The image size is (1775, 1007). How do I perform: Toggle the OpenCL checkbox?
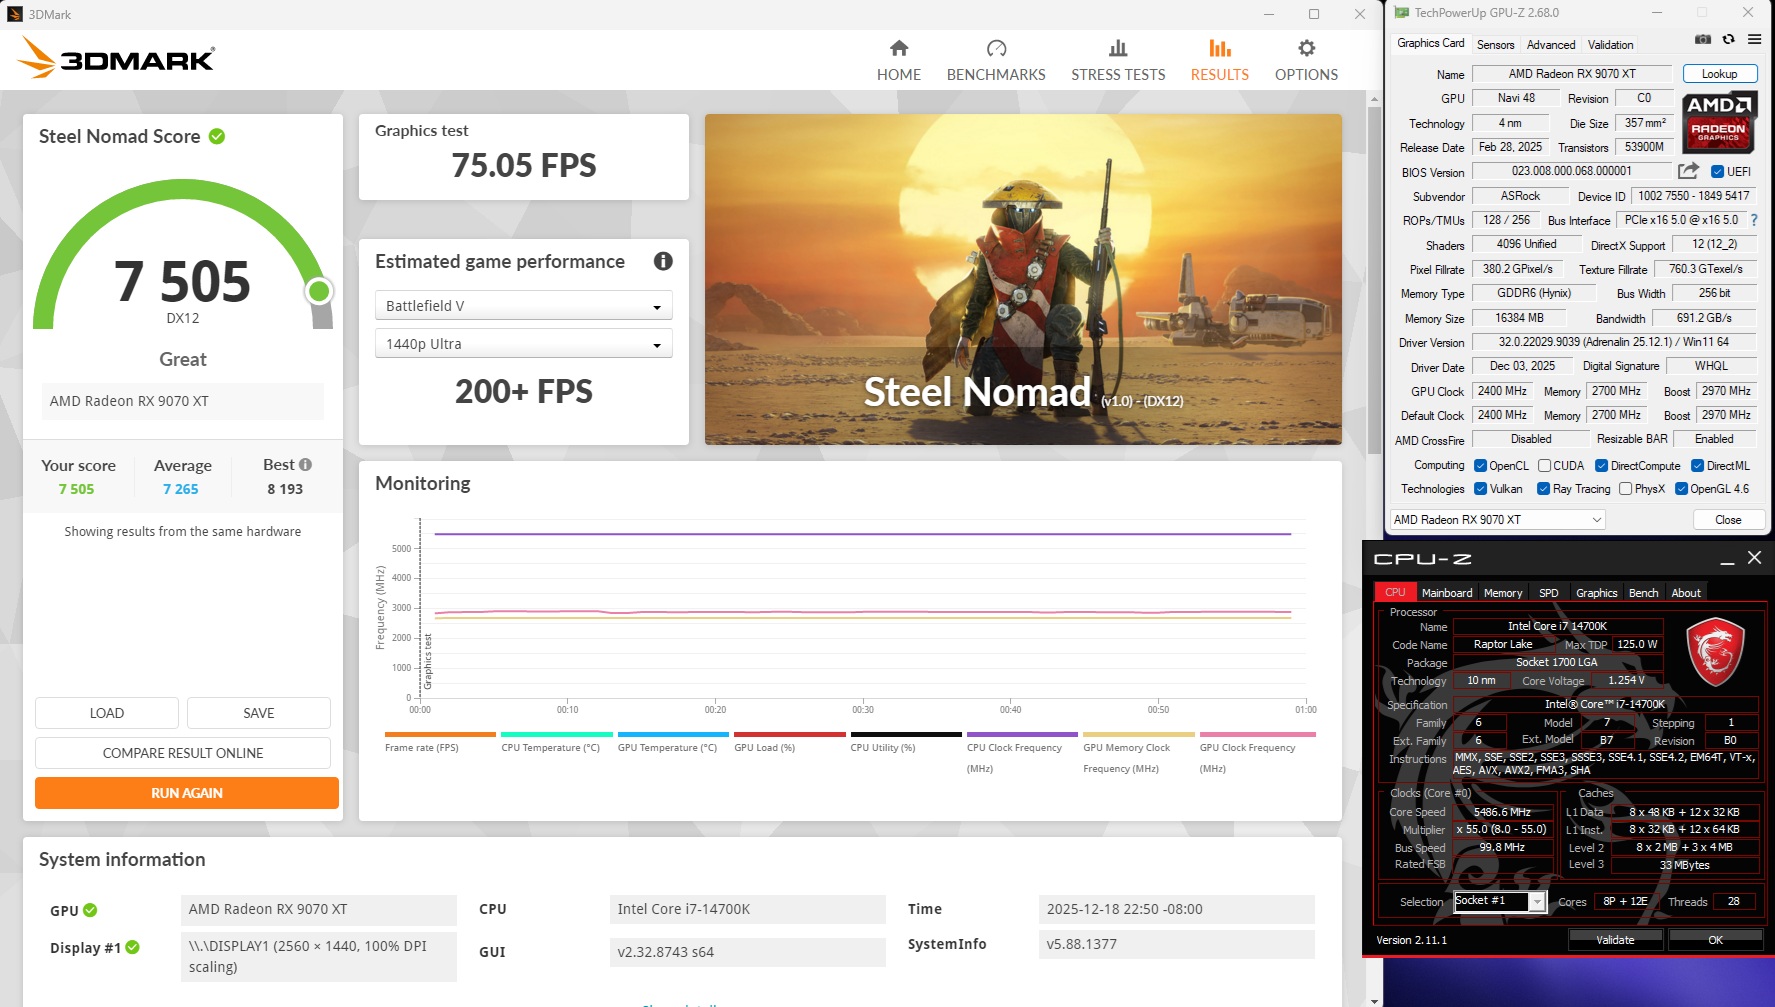coord(1481,466)
